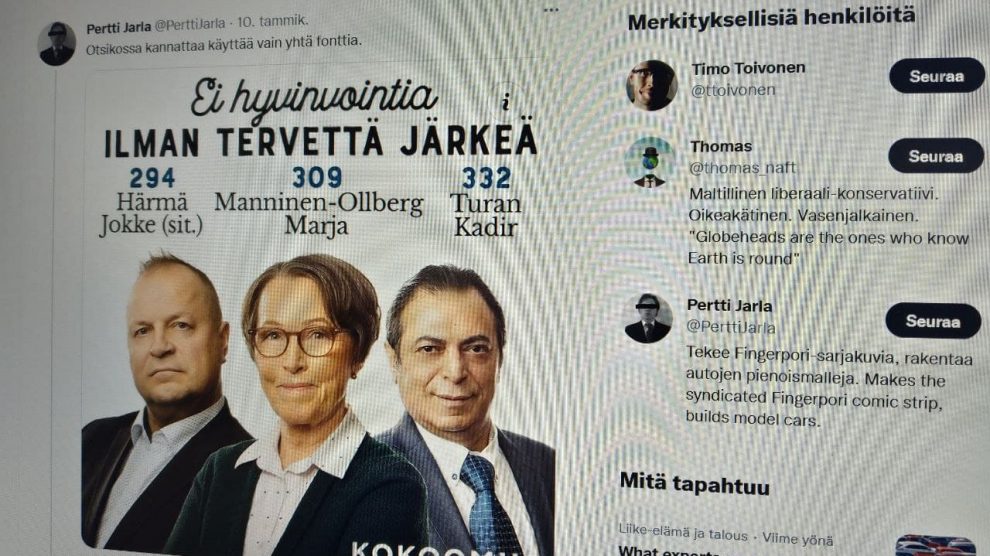Open Pertti Jarla's avatar in the sidebar
Image resolution: width=990 pixels, height=556 pixels.
pos(648,318)
